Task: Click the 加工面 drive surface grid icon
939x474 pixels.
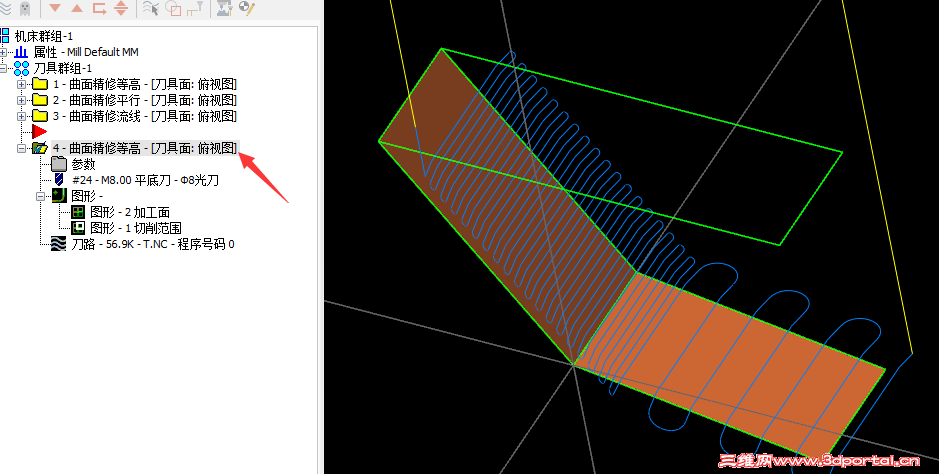Action: (x=78, y=212)
